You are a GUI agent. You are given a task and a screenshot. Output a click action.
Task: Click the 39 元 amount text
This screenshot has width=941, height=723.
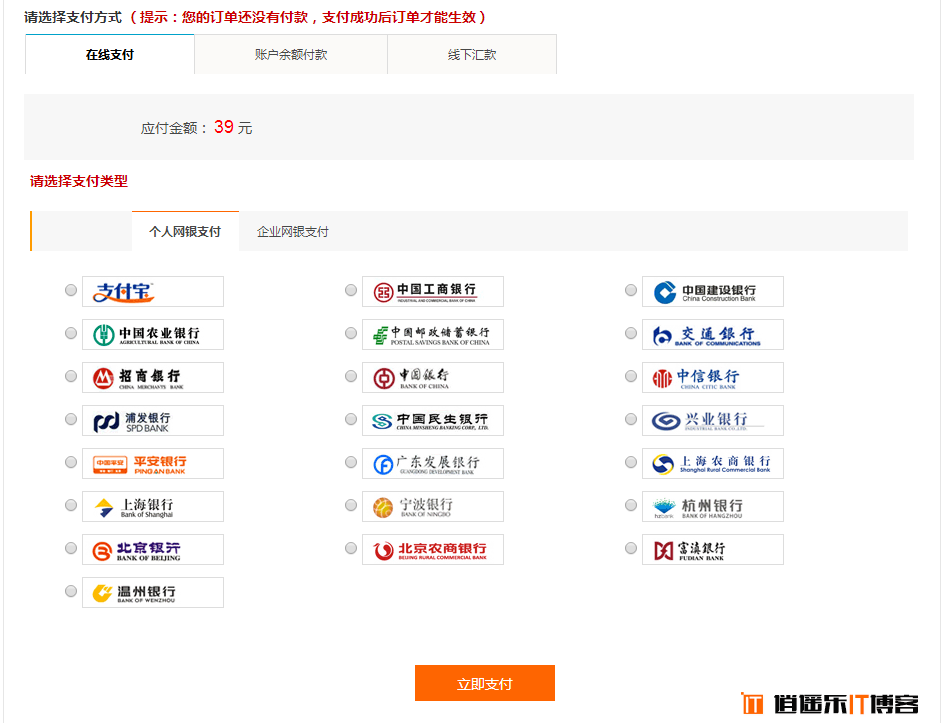coord(233,127)
